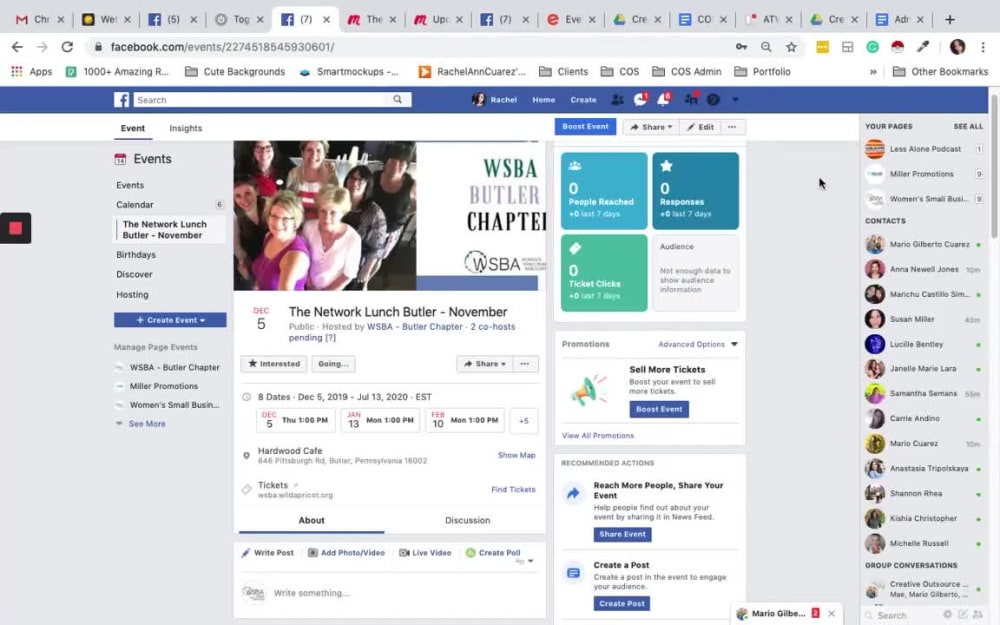Click the browser Back arrow
The width and height of the screenshot is (1000, 625).
tap(17, 47)
